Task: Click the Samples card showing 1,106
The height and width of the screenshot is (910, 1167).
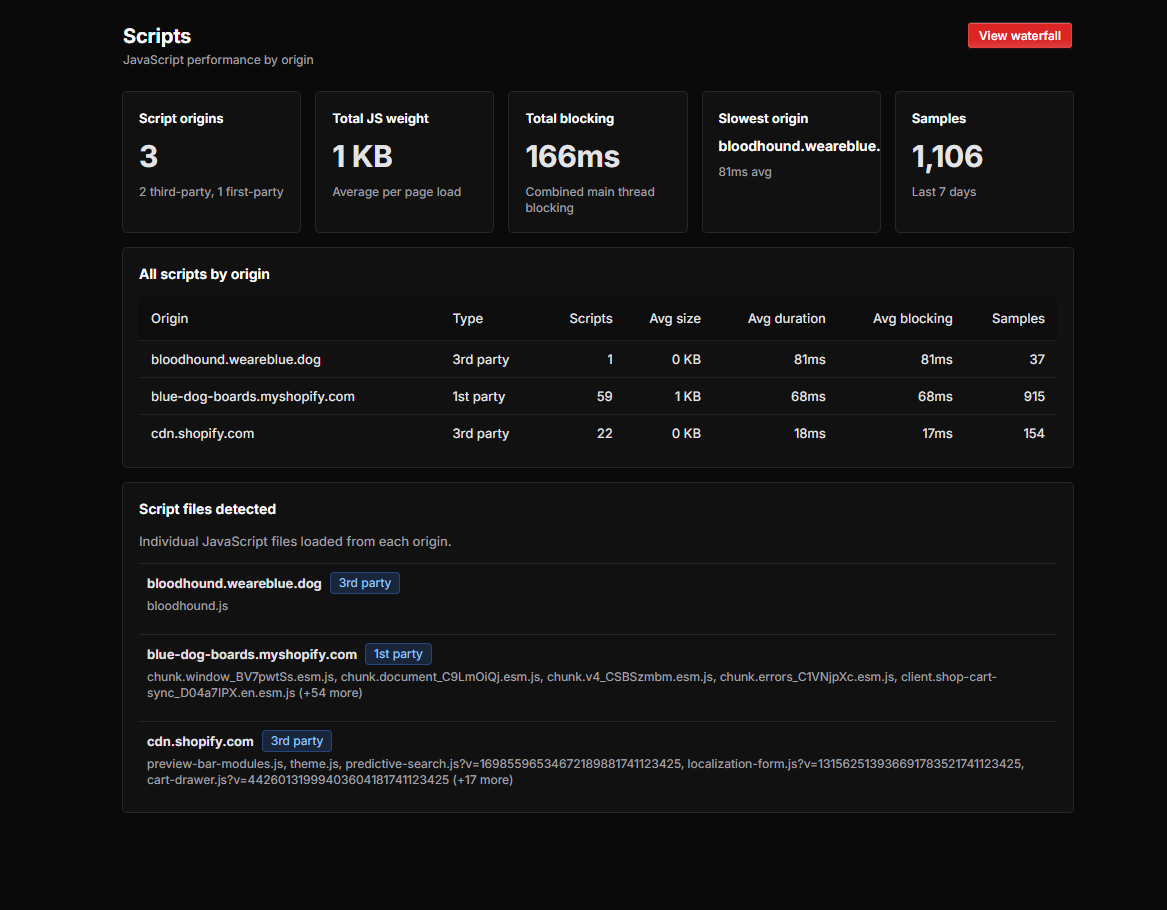Action: 984,161
